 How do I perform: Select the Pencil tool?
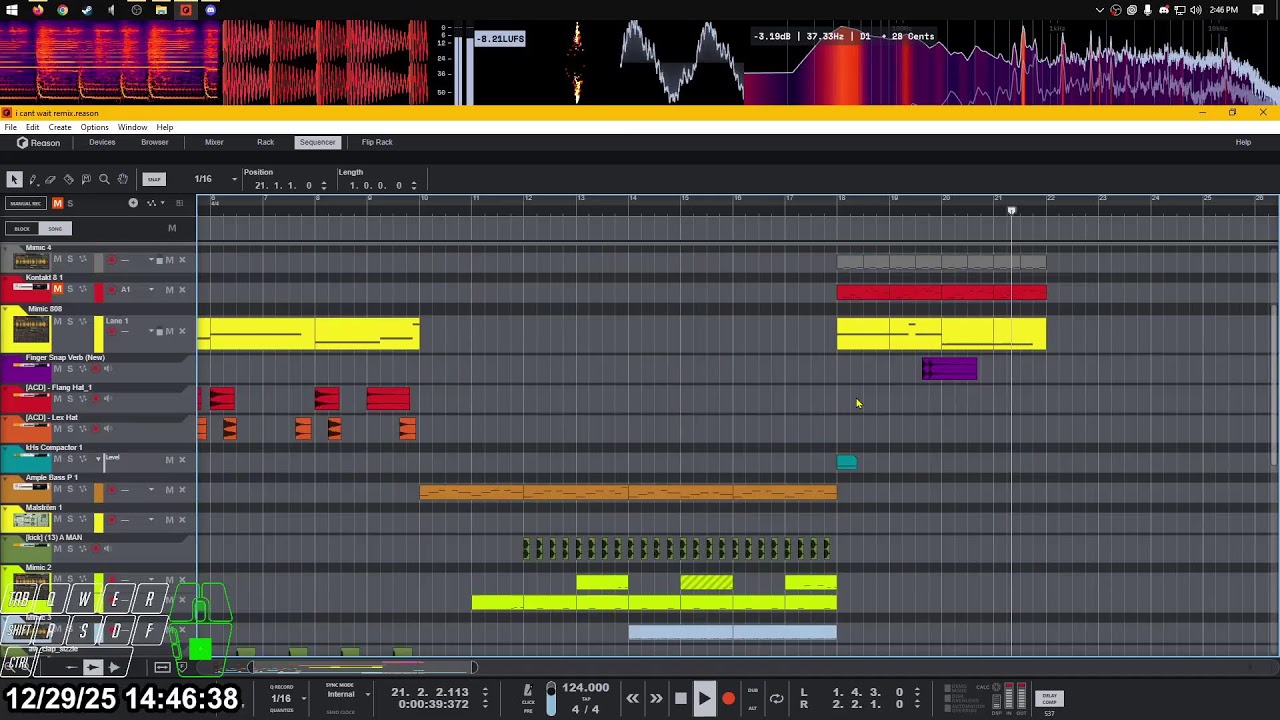33,179
